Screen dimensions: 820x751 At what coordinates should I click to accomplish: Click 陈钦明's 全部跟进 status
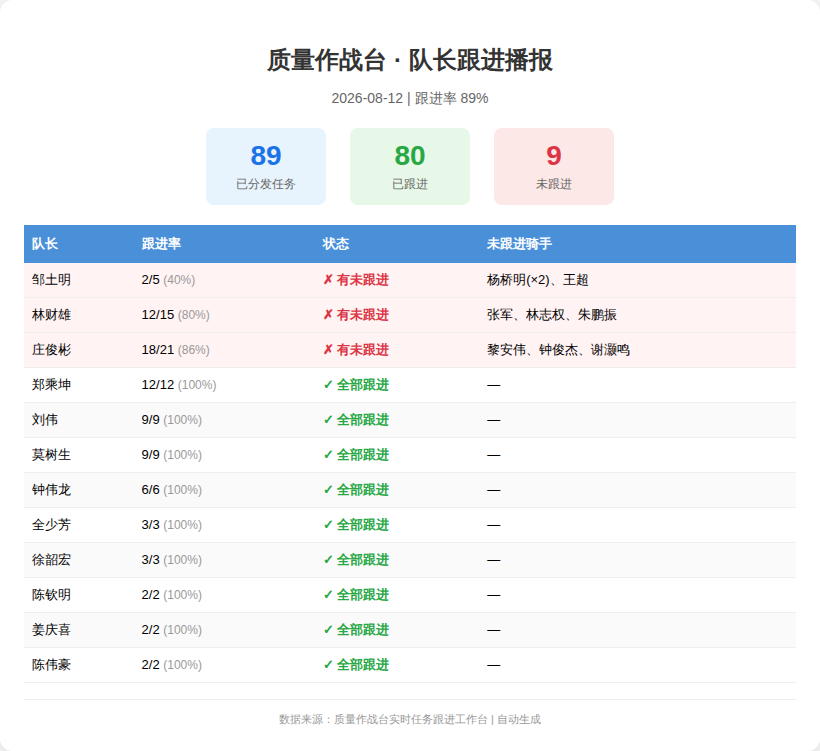[x=356, y=595]
